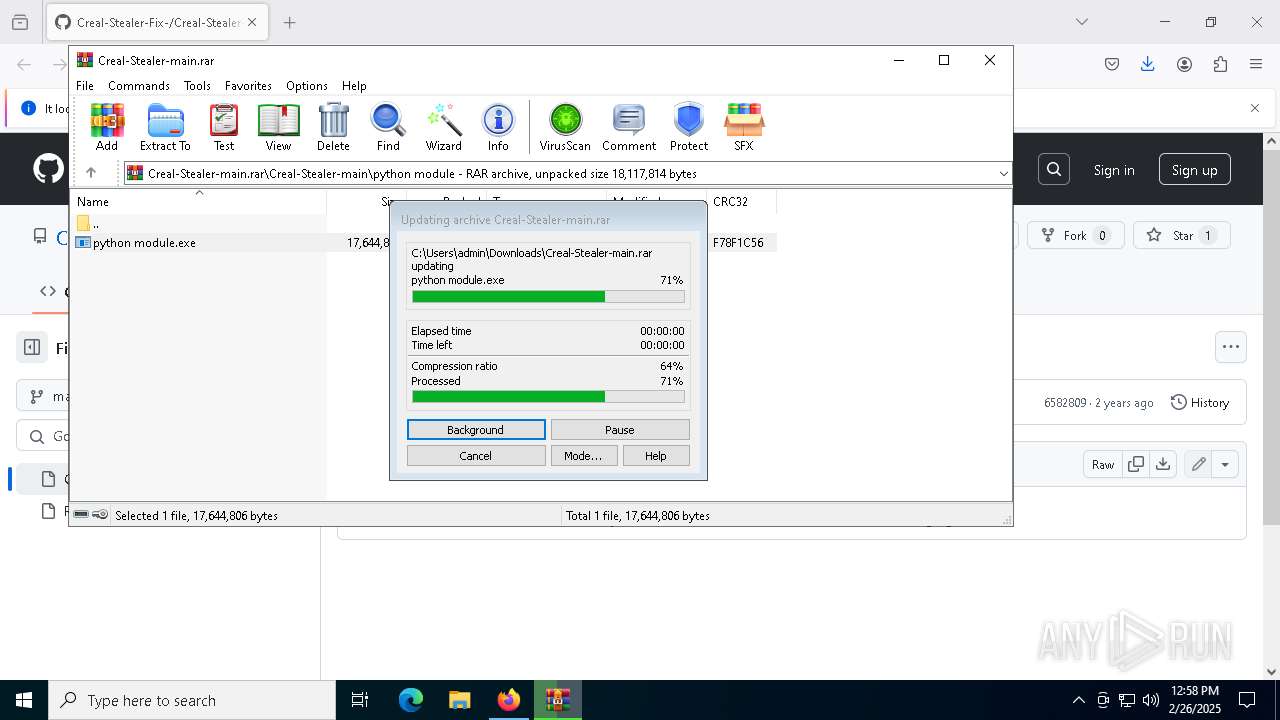This screenshot has width=1280, height=720.
Task: Click the Processed total progress bar
Action: [548, 397]
